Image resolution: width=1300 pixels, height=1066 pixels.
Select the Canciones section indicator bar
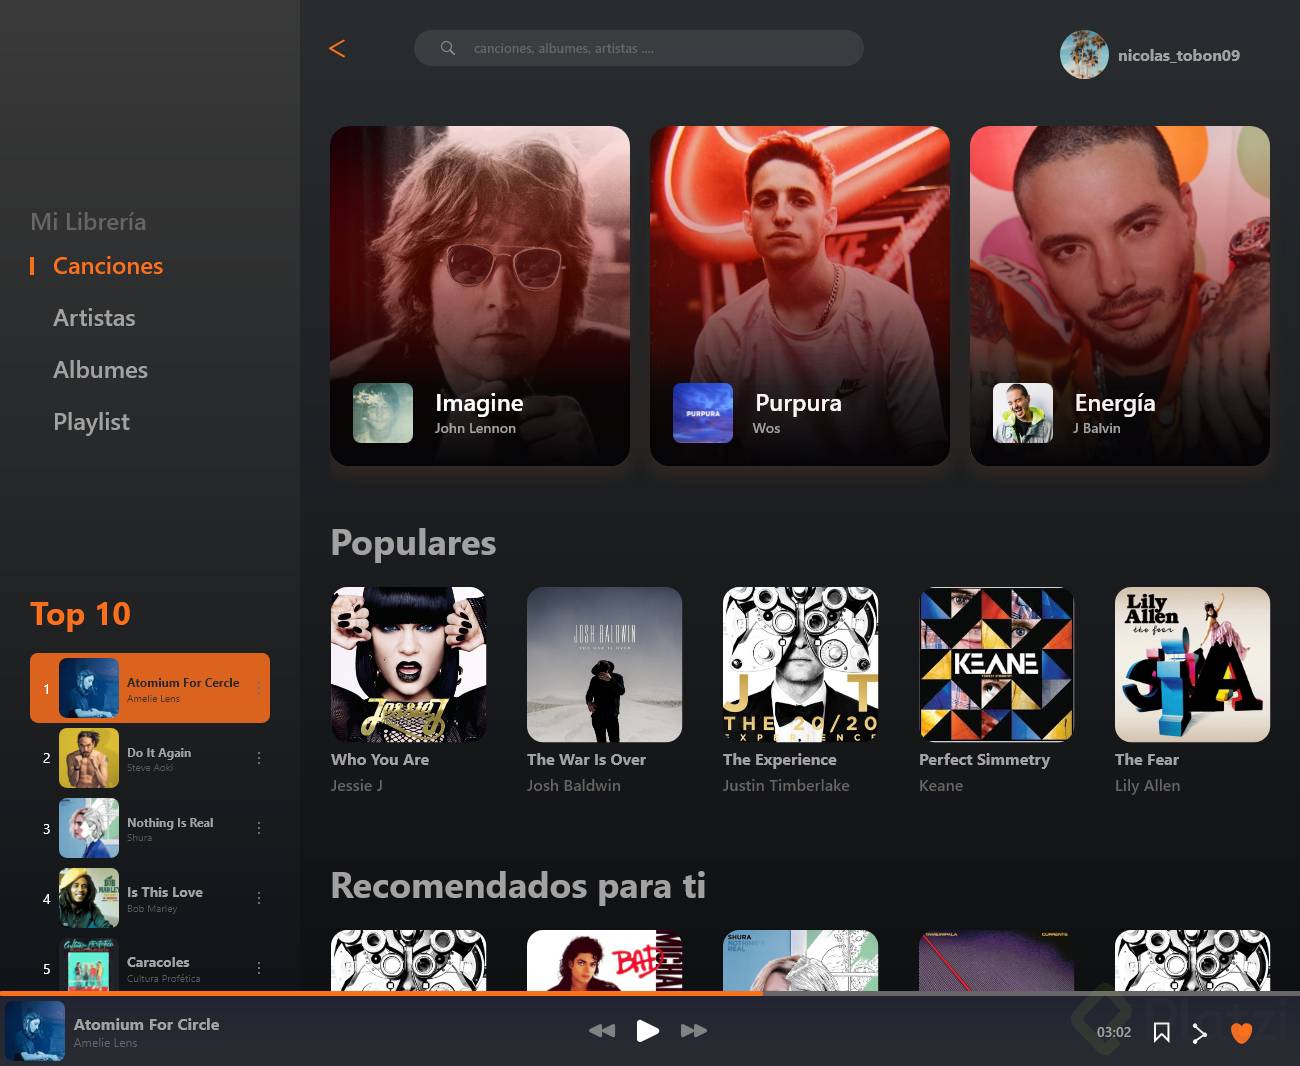pyautogui.click(x=33, y=265)
